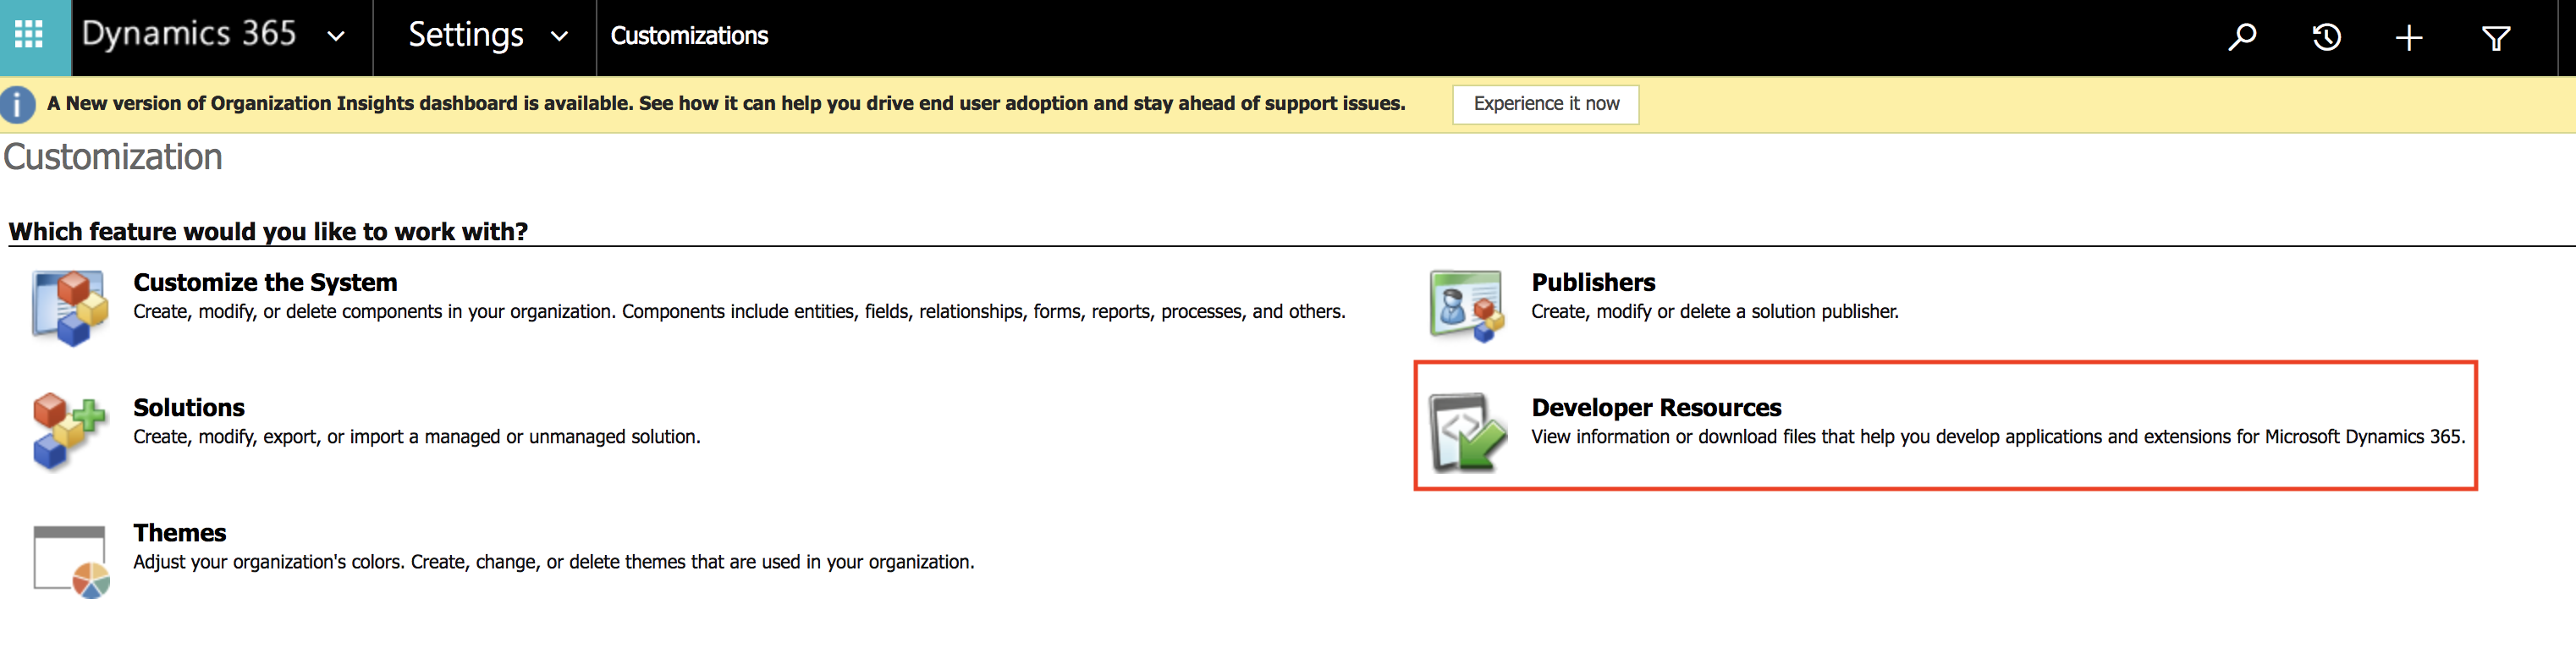Open the Themes link
Image resolution: width=2576 pixels, height=670 pixels.
pyautogui.click(x=180, y=532)
